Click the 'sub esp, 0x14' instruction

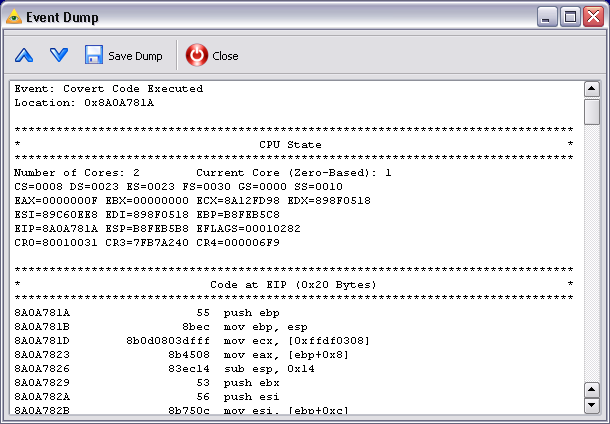coord(269,369)
